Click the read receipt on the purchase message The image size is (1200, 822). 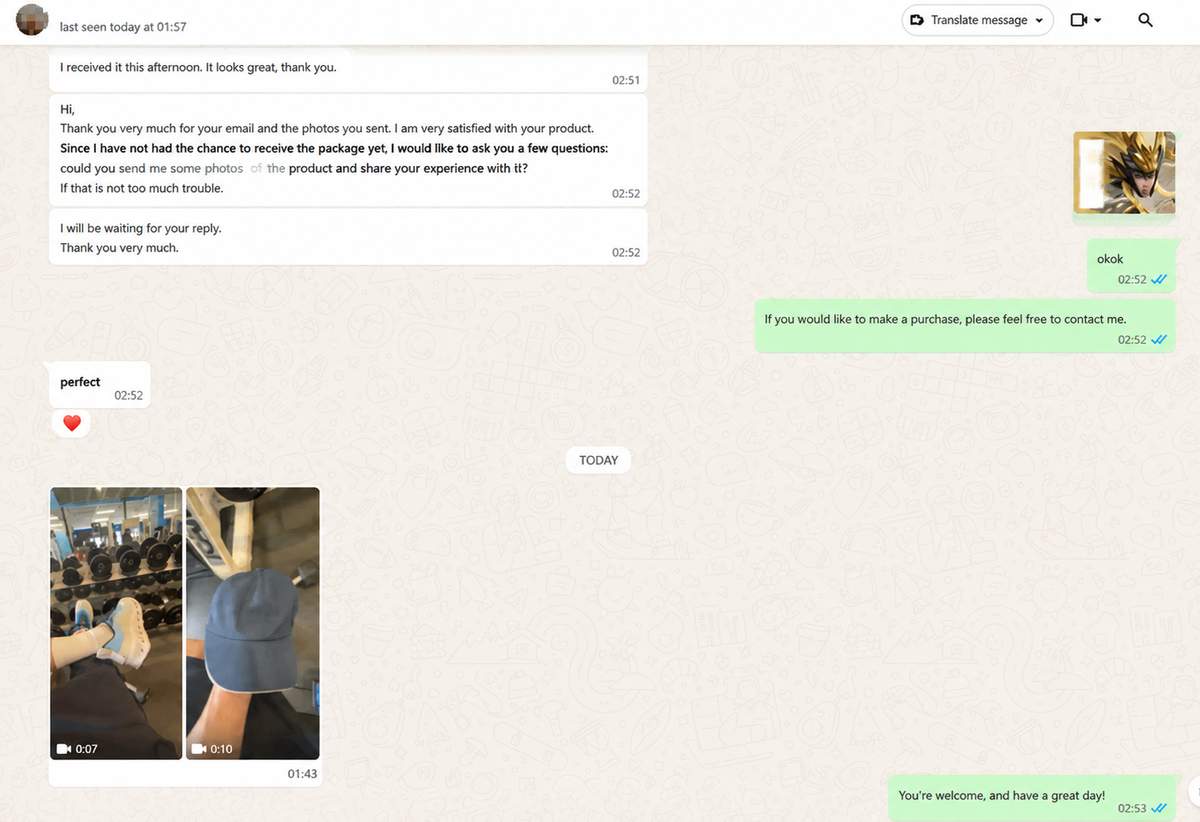(x=1159, y=340)
